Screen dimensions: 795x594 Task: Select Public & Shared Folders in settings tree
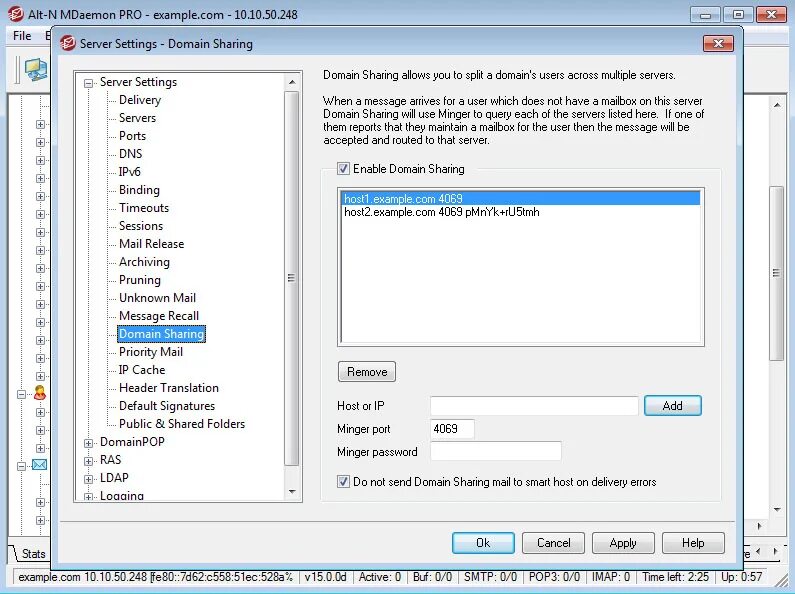tap(182, 424)
